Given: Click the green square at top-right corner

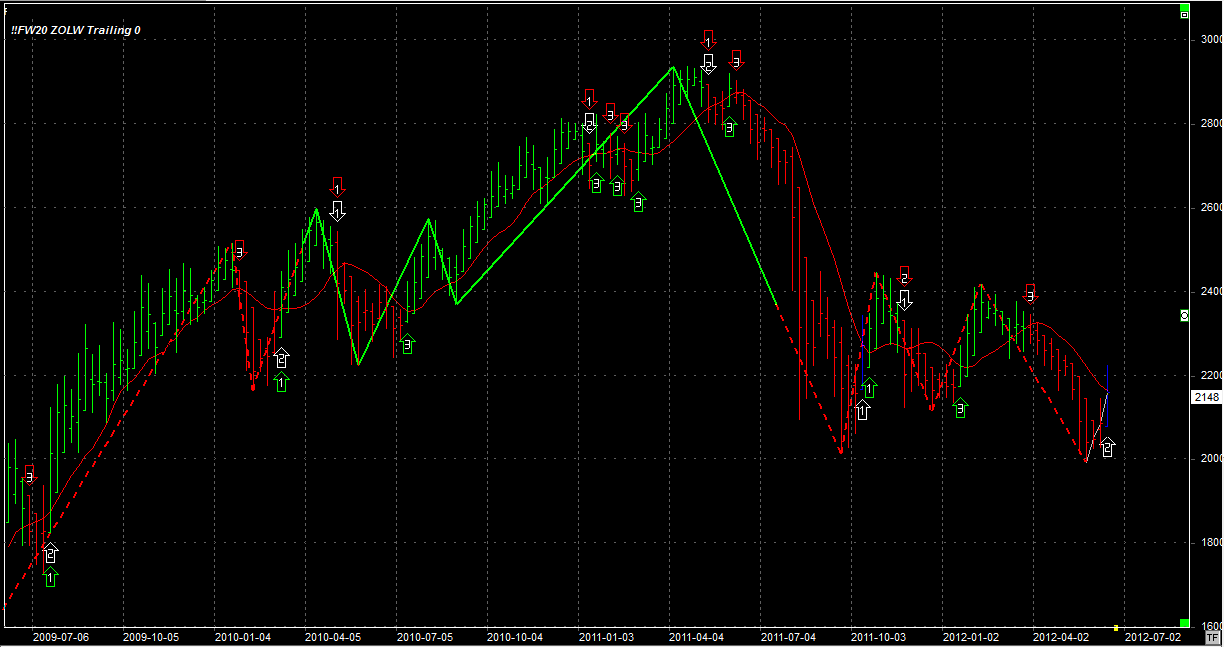Looking at the screenshot, I should click(1184, 13).
